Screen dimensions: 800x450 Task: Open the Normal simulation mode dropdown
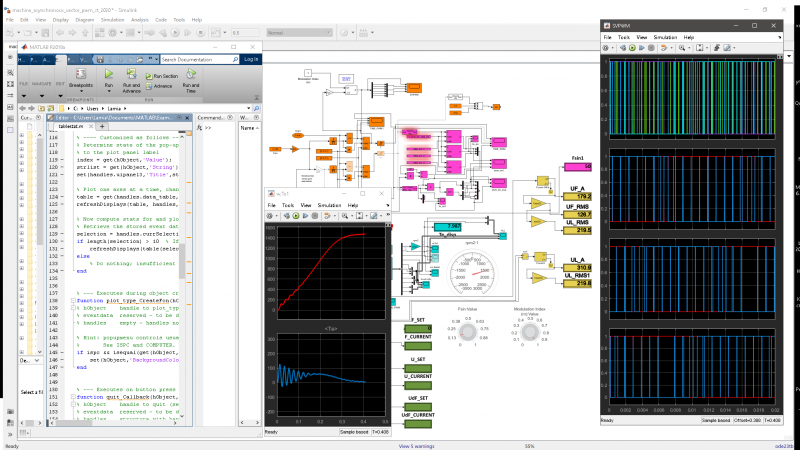[299, 33]
